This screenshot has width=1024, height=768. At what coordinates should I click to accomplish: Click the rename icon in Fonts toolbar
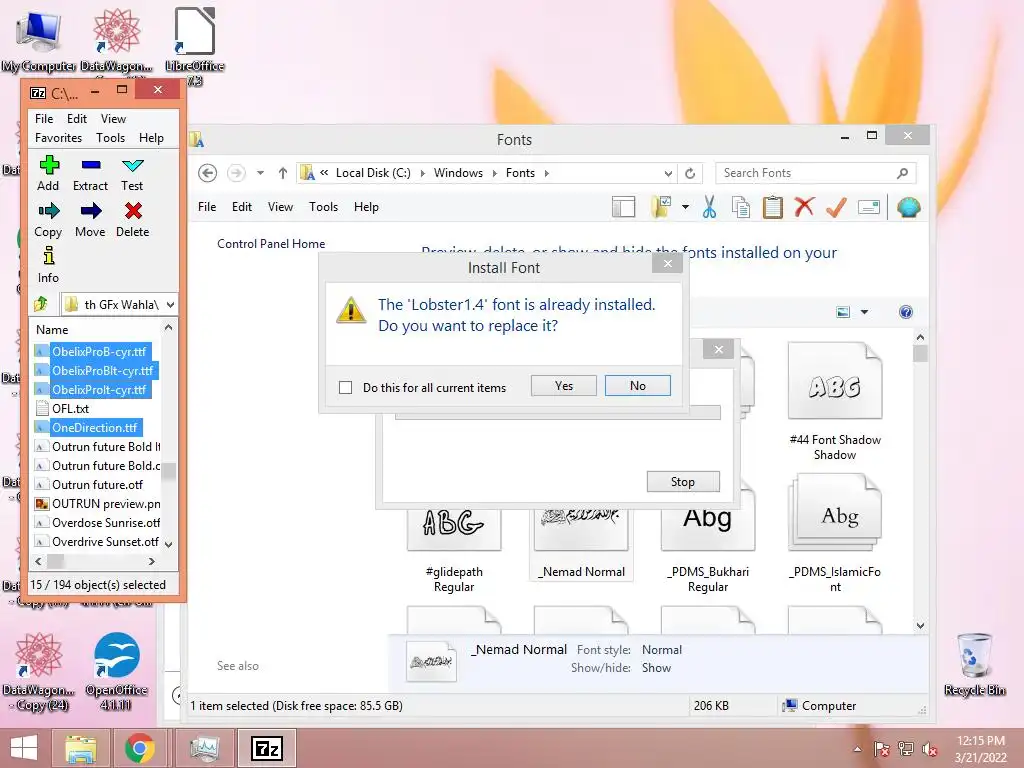[x=869, y=208]
